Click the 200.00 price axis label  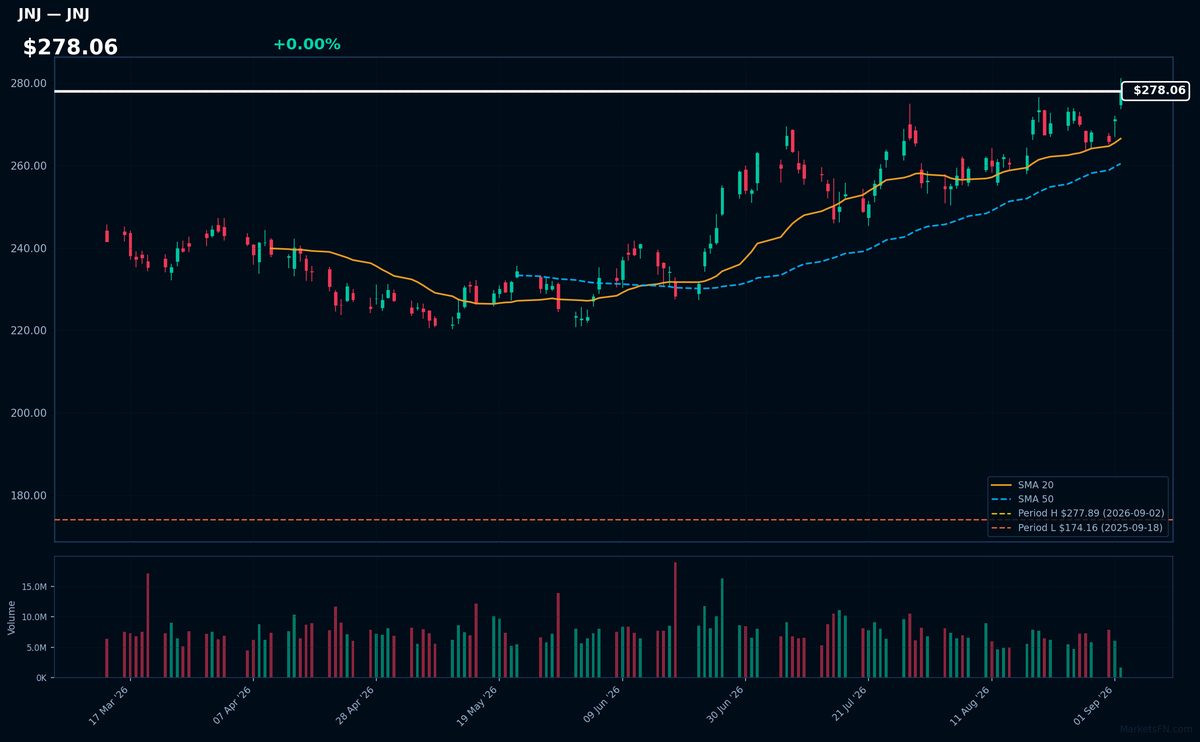29,413
